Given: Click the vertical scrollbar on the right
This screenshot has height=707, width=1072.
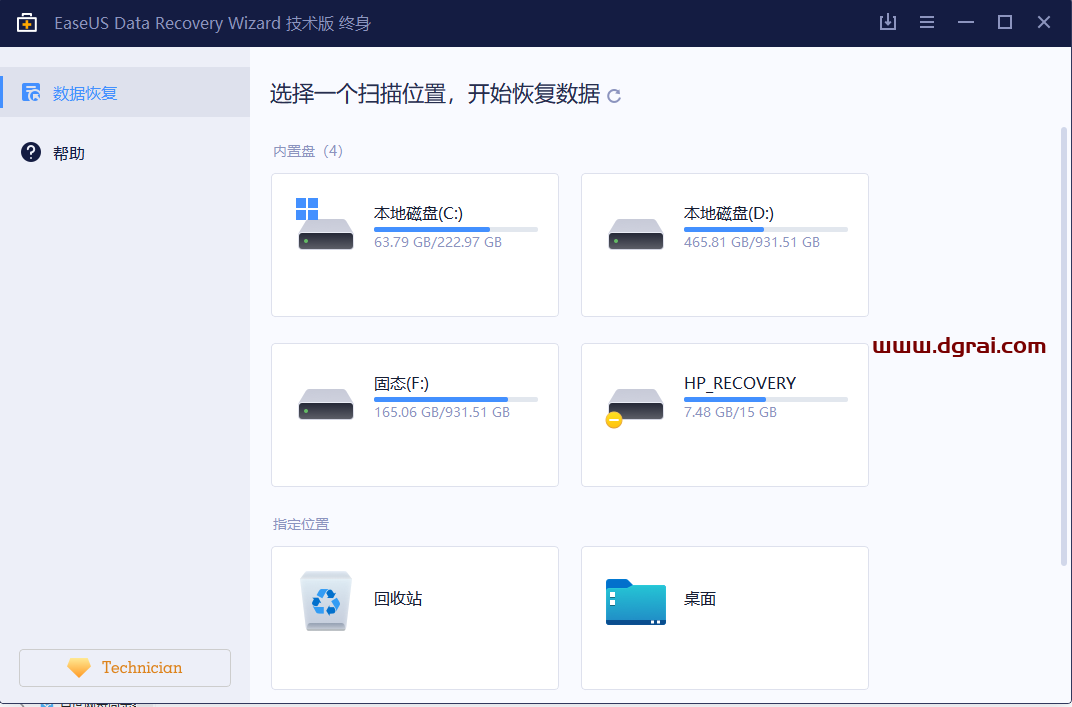Looking at the screenshot, I should coord(1064,345).
